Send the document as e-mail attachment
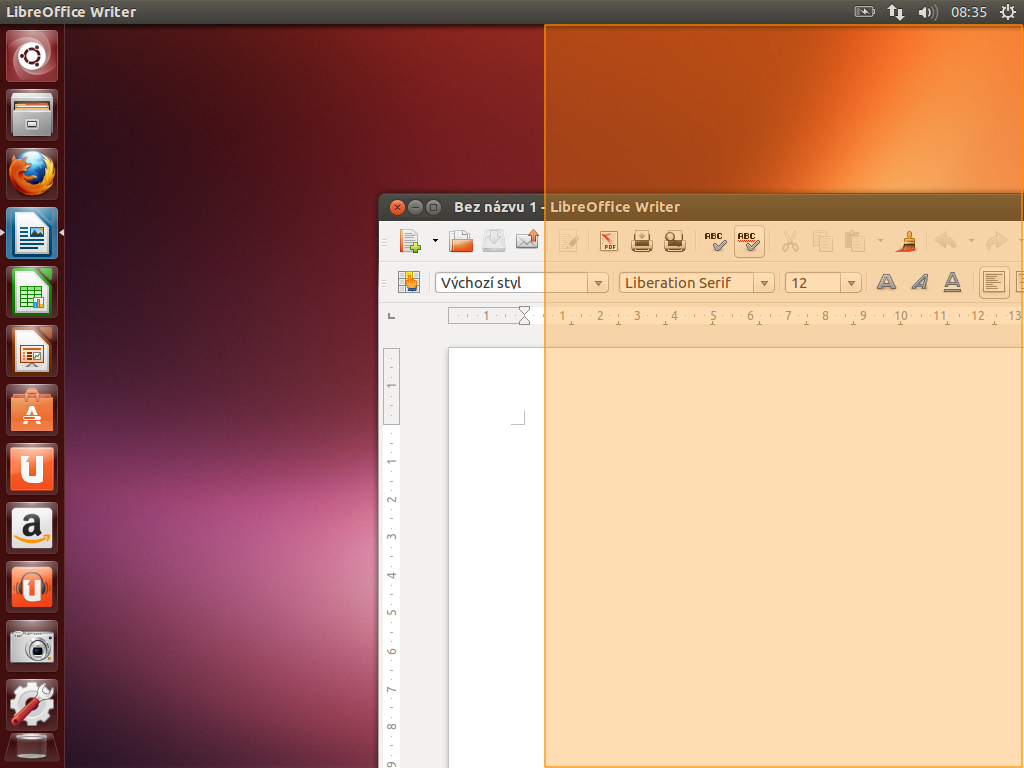Image resolution: width=1024 pixels, height=768 pixels. 527,241
